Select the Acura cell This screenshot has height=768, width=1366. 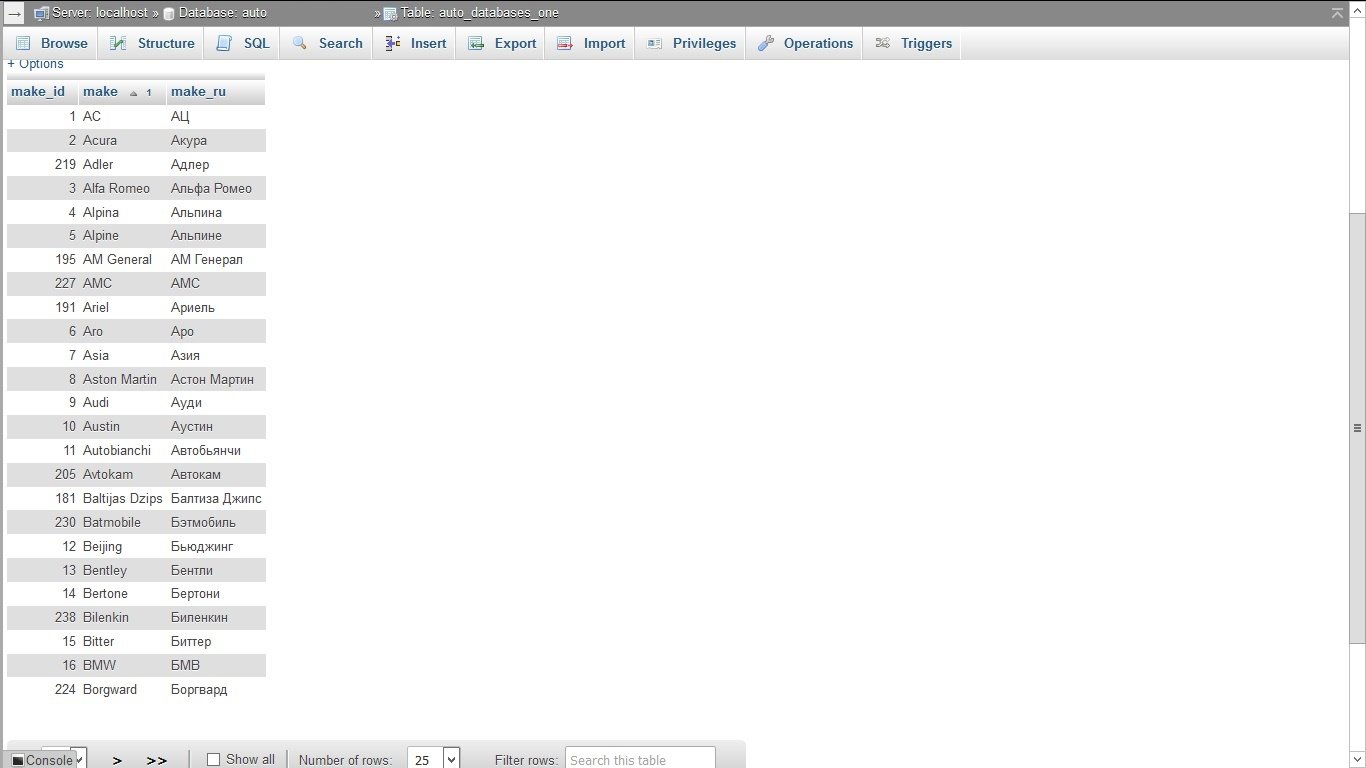[x=122, y=141]
